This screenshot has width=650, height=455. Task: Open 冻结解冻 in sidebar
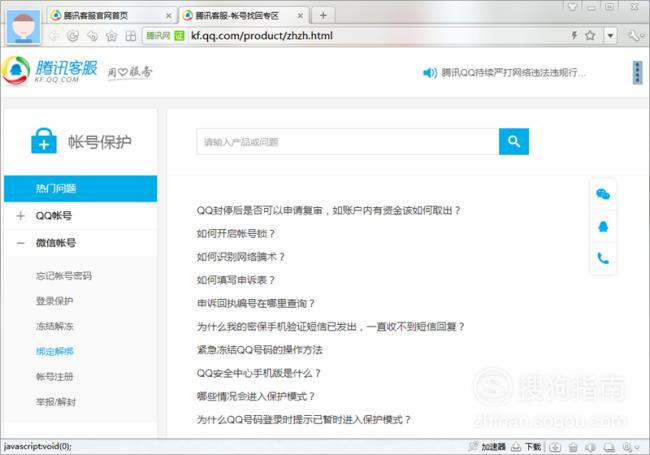pyautogui.click(x=54, y=326)
